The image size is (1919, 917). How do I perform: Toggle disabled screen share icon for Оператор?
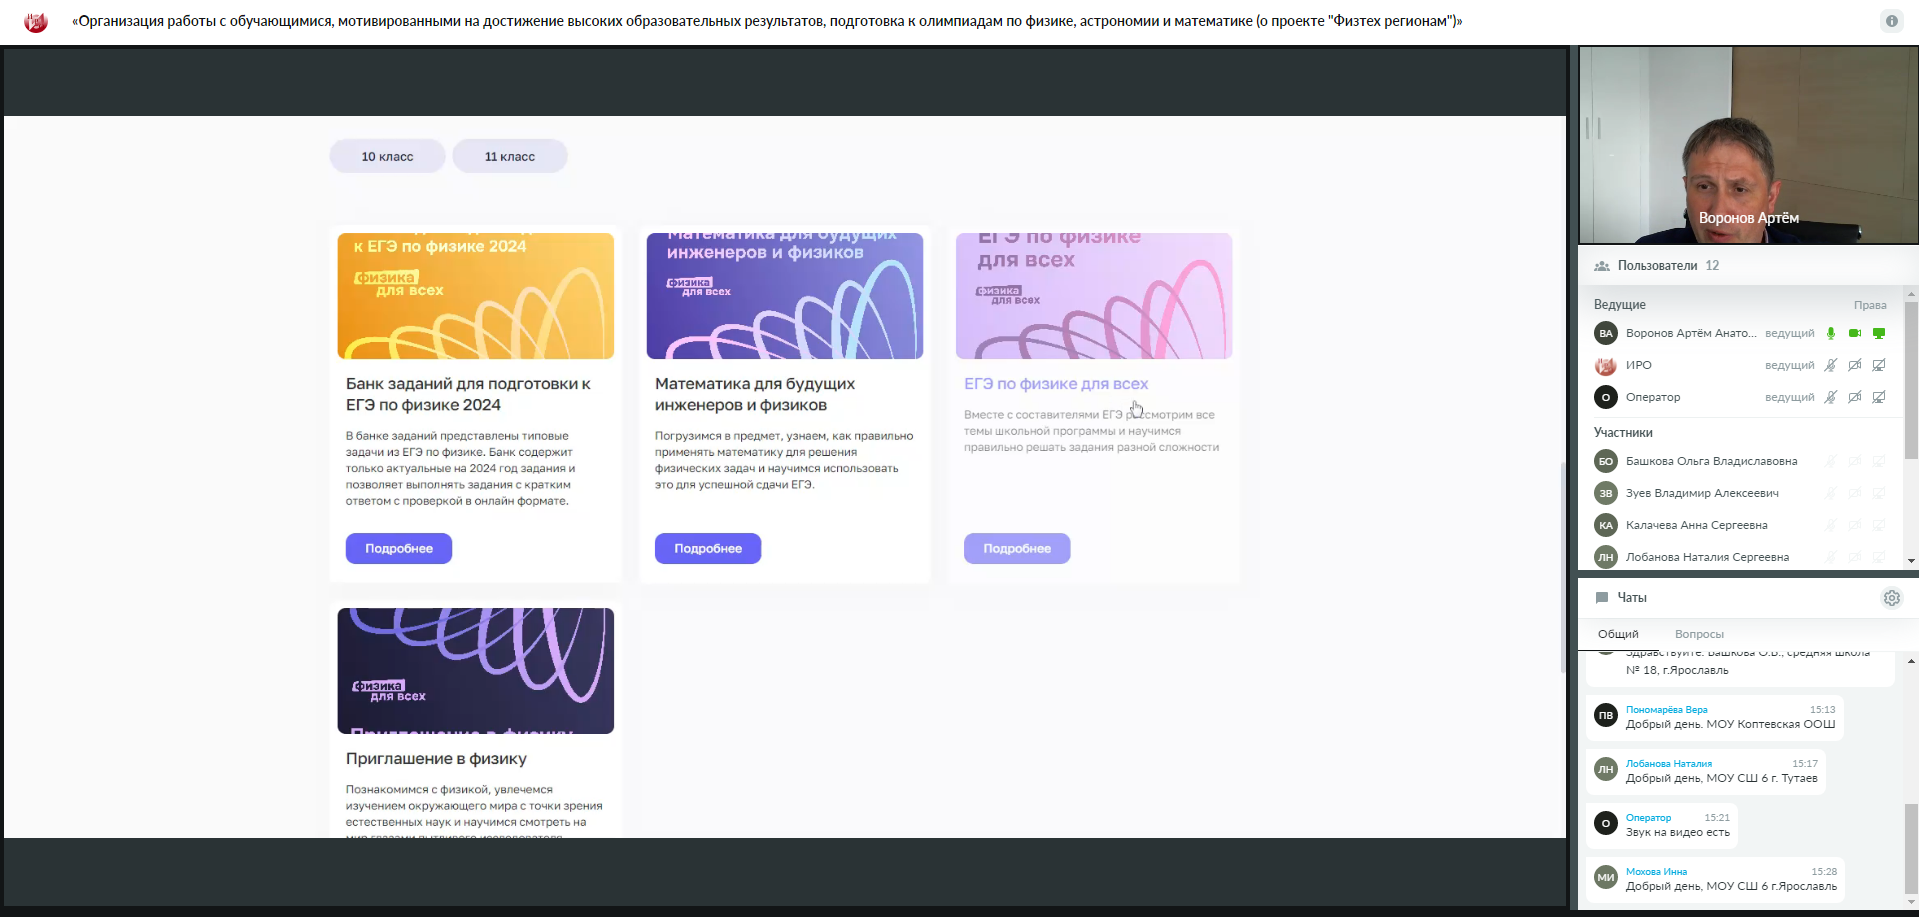[1879, 398]
